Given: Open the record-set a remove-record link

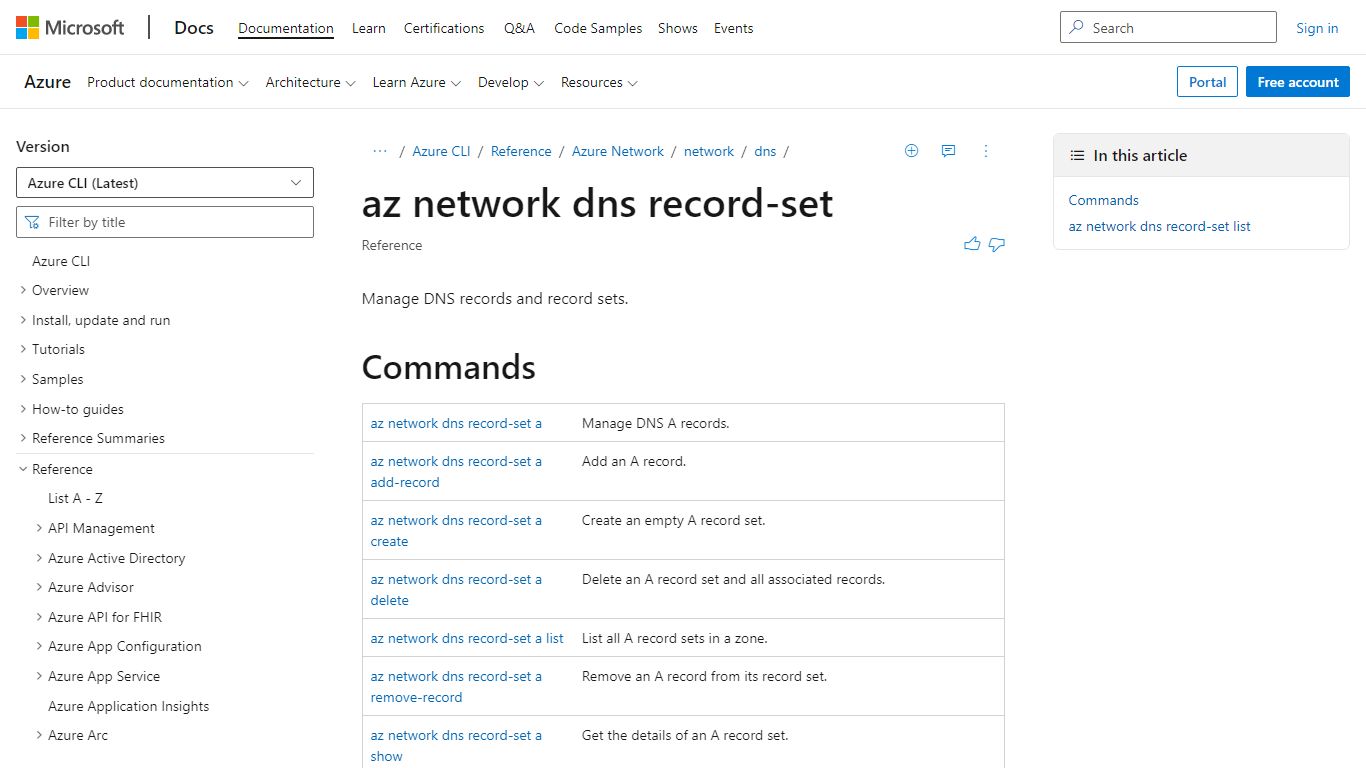Looking at the screenshot, I should tap(456, 686).
